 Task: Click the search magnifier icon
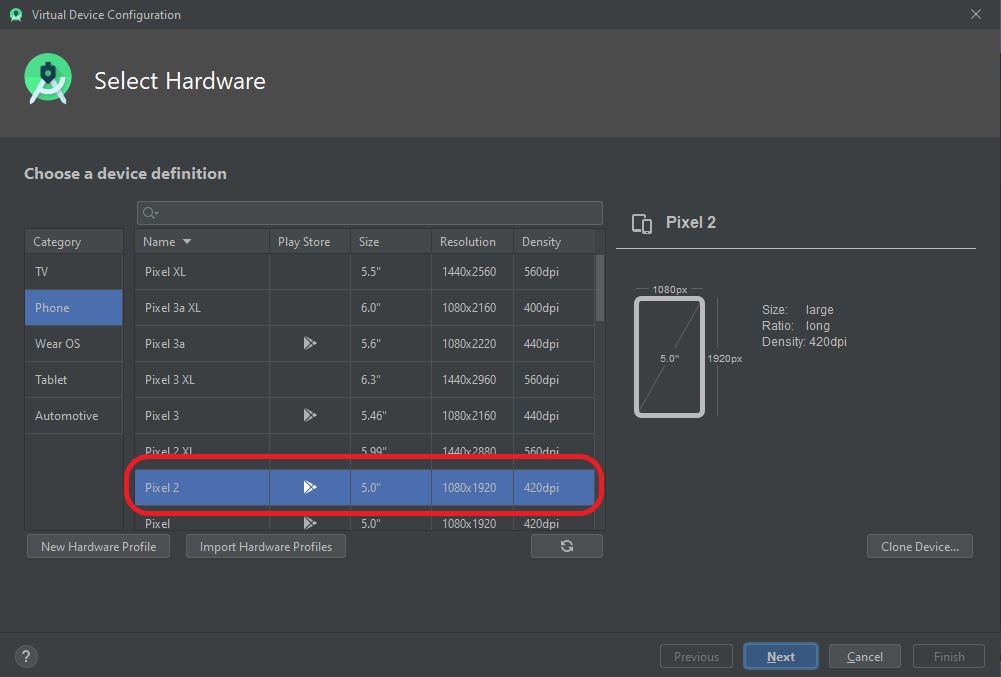point(146,212)
